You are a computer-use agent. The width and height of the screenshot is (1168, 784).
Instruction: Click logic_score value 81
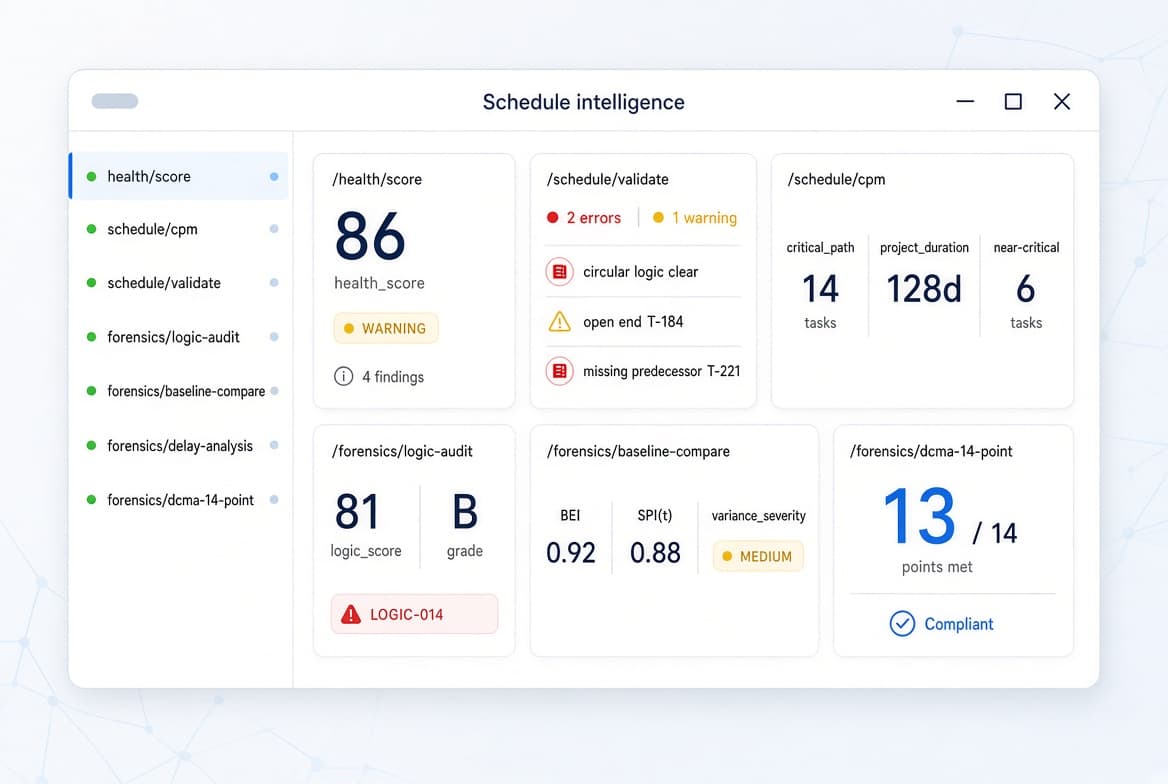pyautogui.click(x=357, y=512)
